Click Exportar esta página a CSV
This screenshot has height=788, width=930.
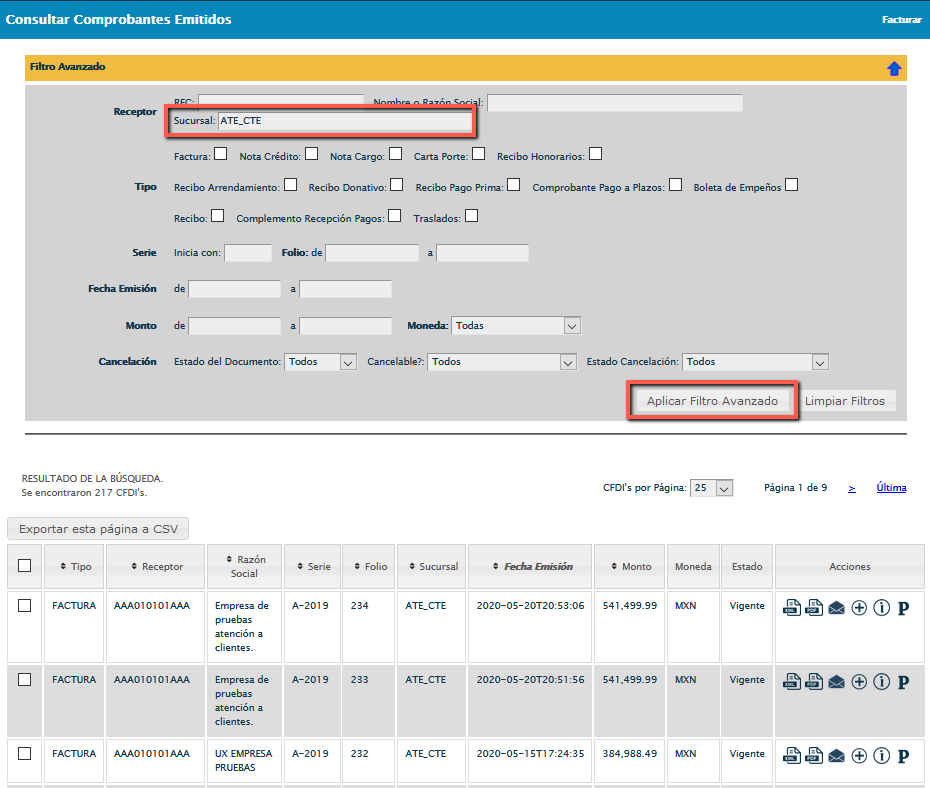98,529
